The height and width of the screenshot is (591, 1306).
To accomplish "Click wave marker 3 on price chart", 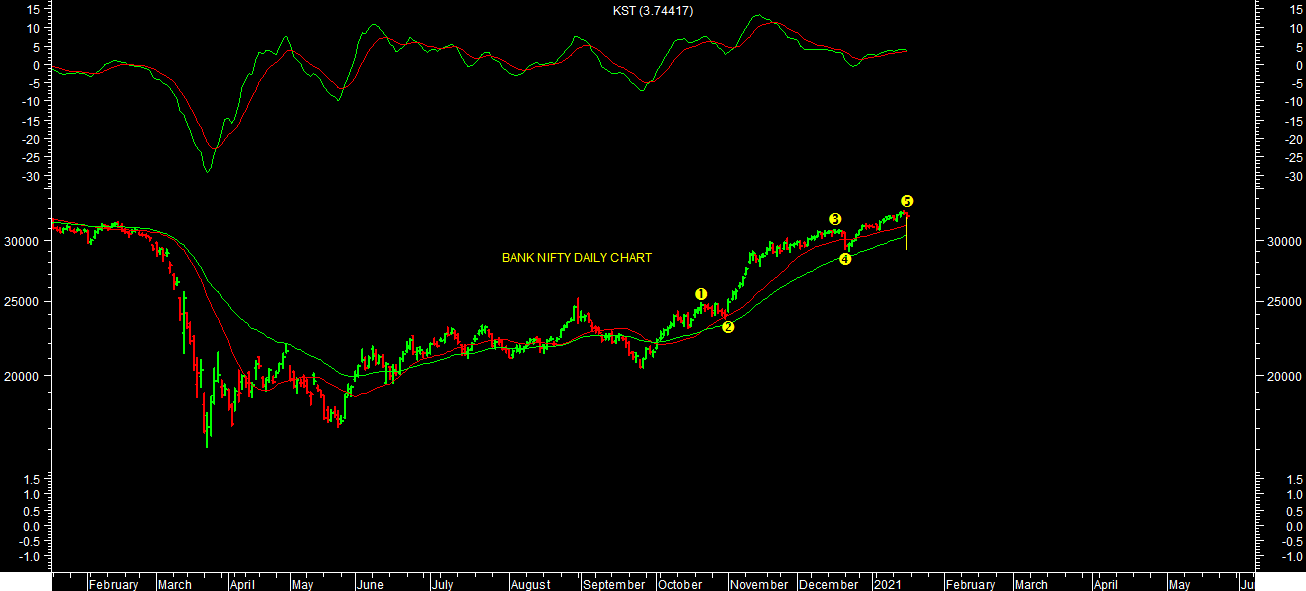I will click(835, 219).
